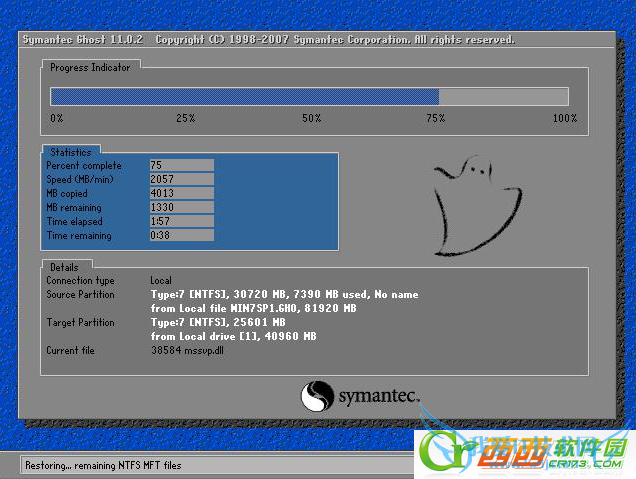Click target line 'Type:7 [NTFS], 25601 MB'
Screen dimensions: 636x479
218,322
